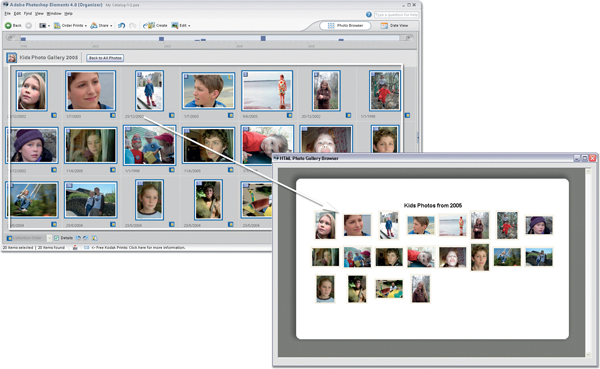Click the Kids Photo Gallery 2005 collection icon
Screen dimensions: 600x369
point(11,58)
